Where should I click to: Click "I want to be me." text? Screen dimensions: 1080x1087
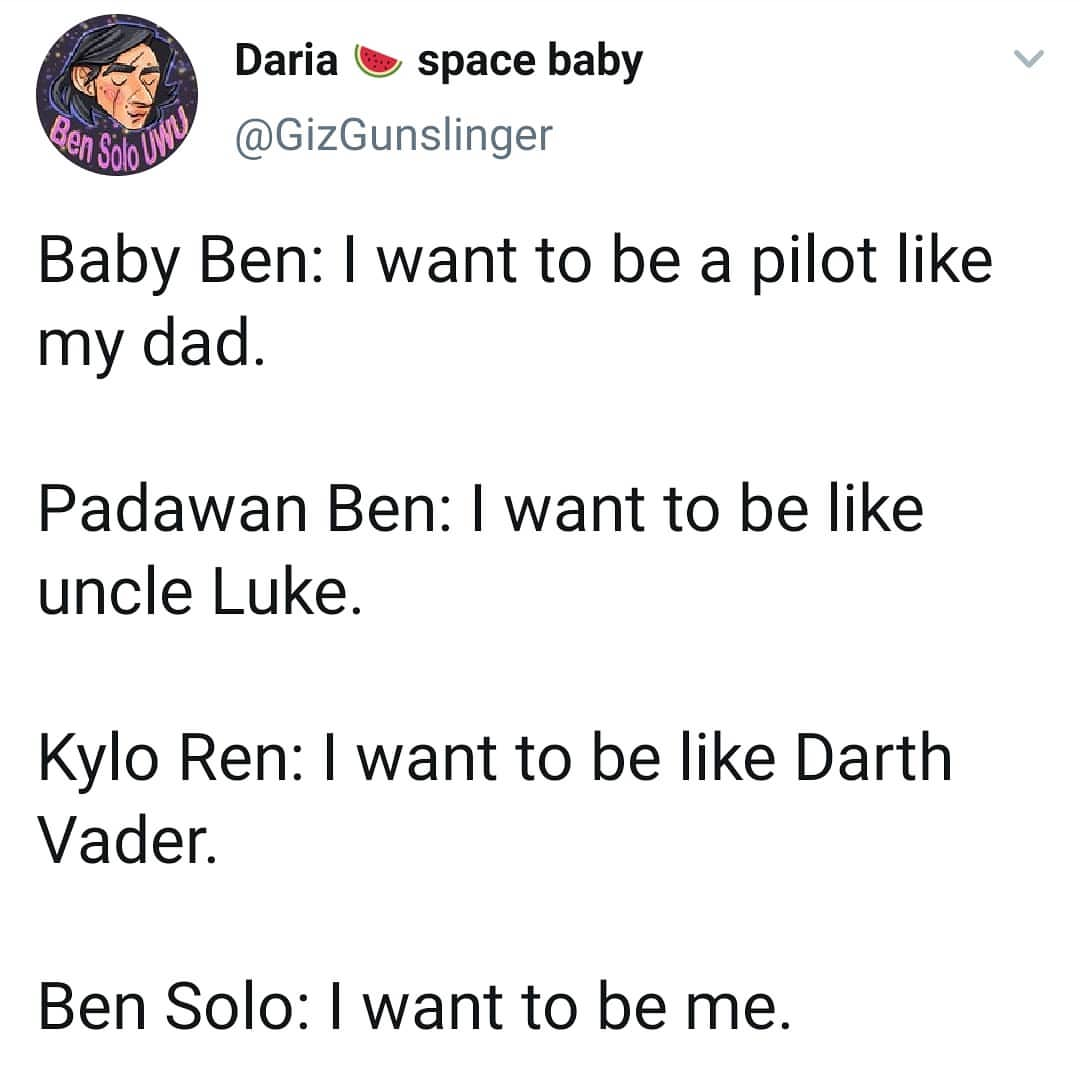pos(560,1007)
